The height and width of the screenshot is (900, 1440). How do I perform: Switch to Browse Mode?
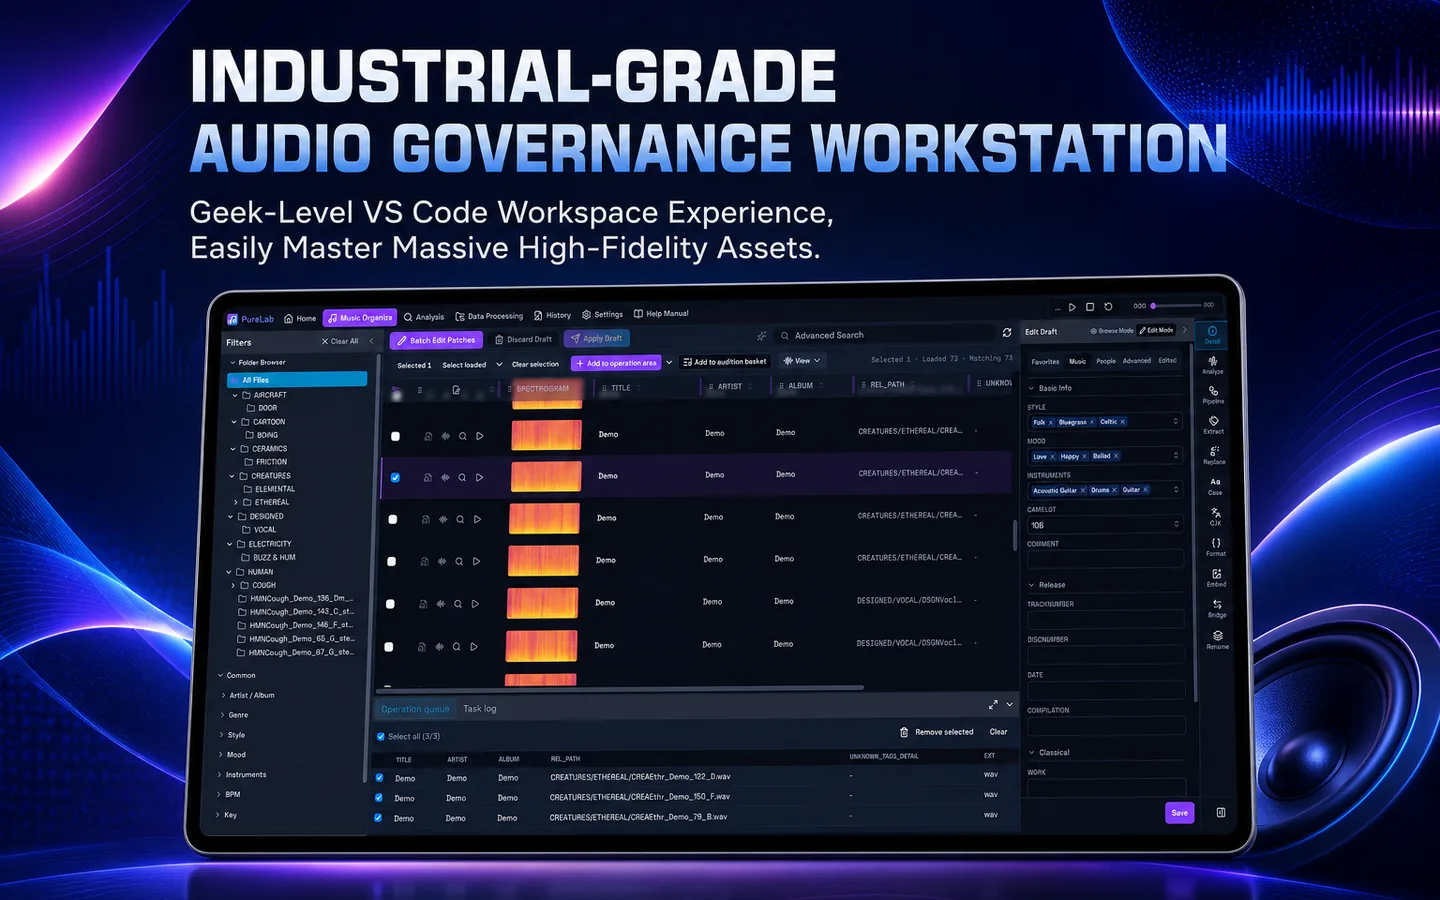click(1112, 331)
